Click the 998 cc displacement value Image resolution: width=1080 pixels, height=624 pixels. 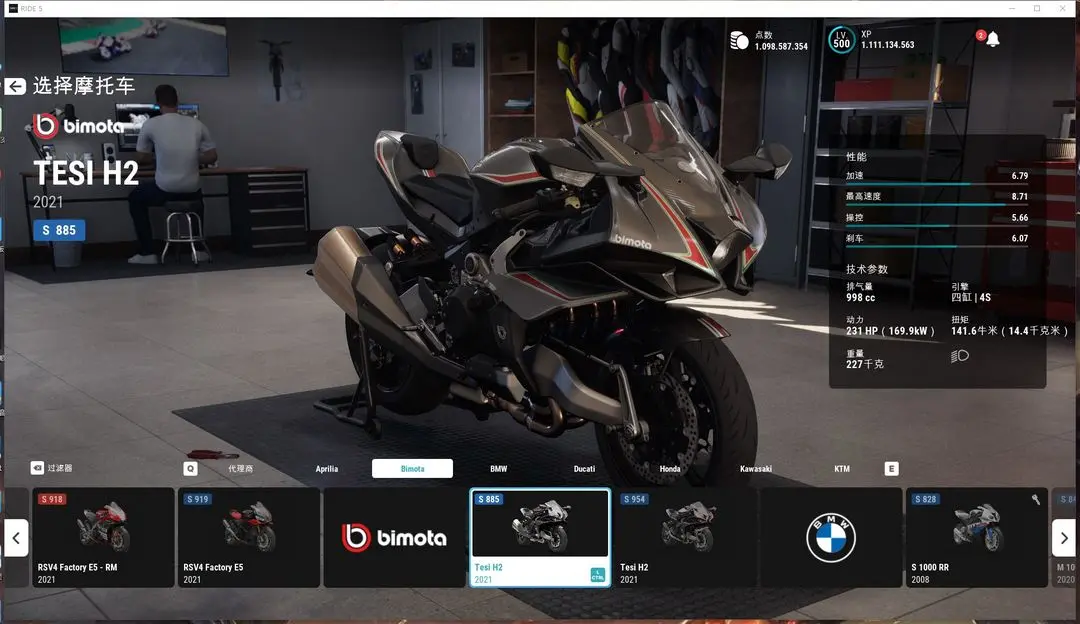pos(860,298)
